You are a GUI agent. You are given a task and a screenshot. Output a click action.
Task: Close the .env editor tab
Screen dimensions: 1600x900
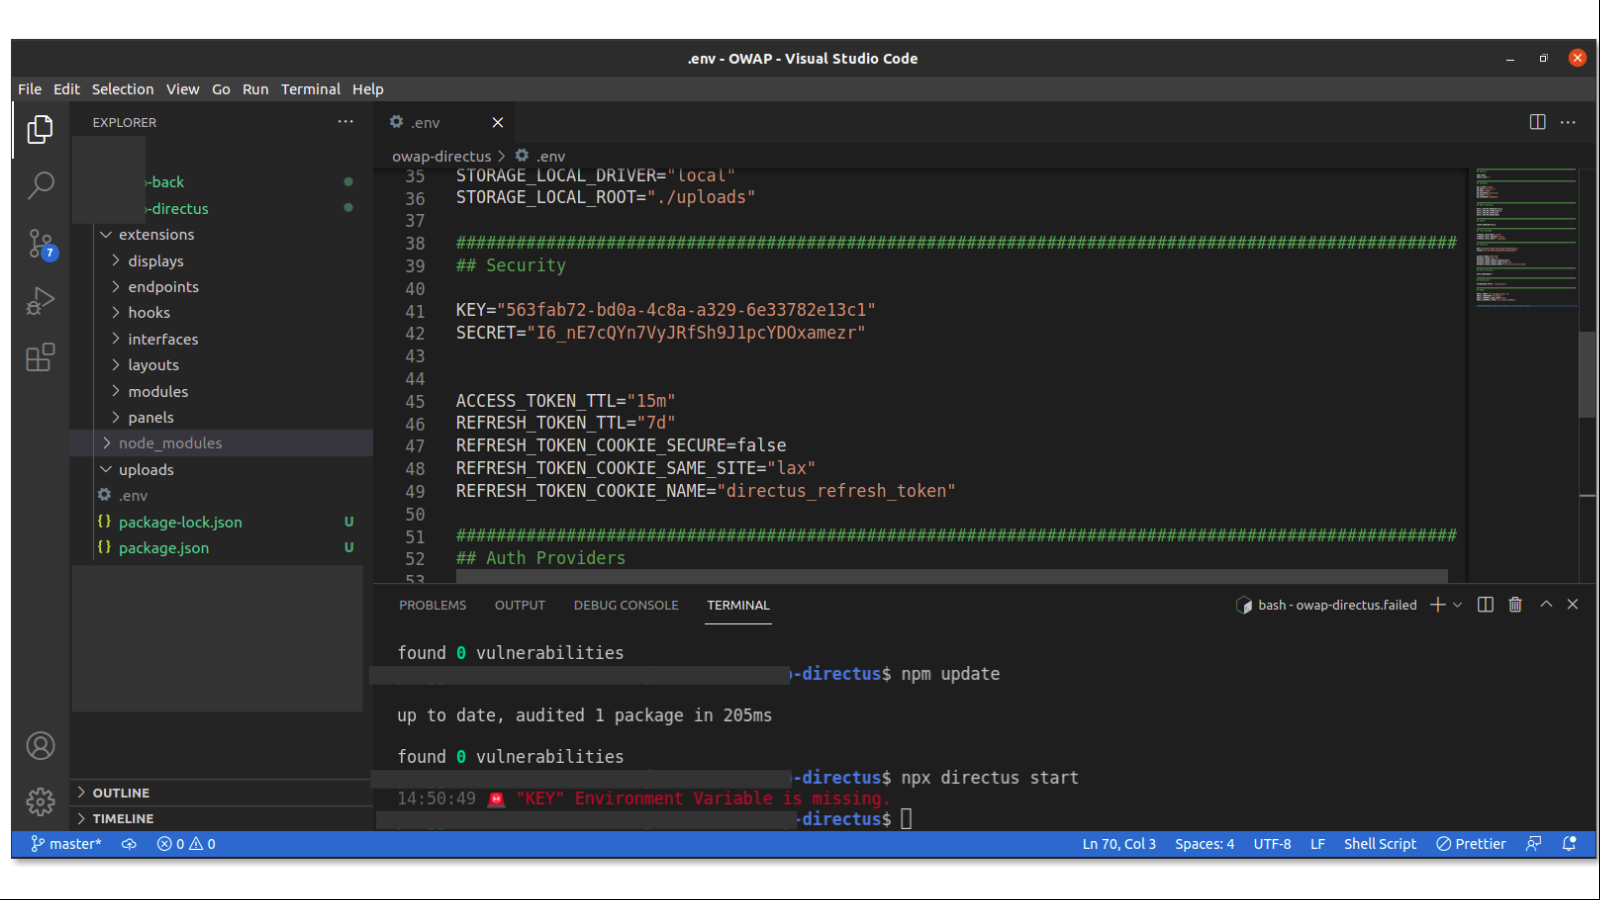[497, 122]
